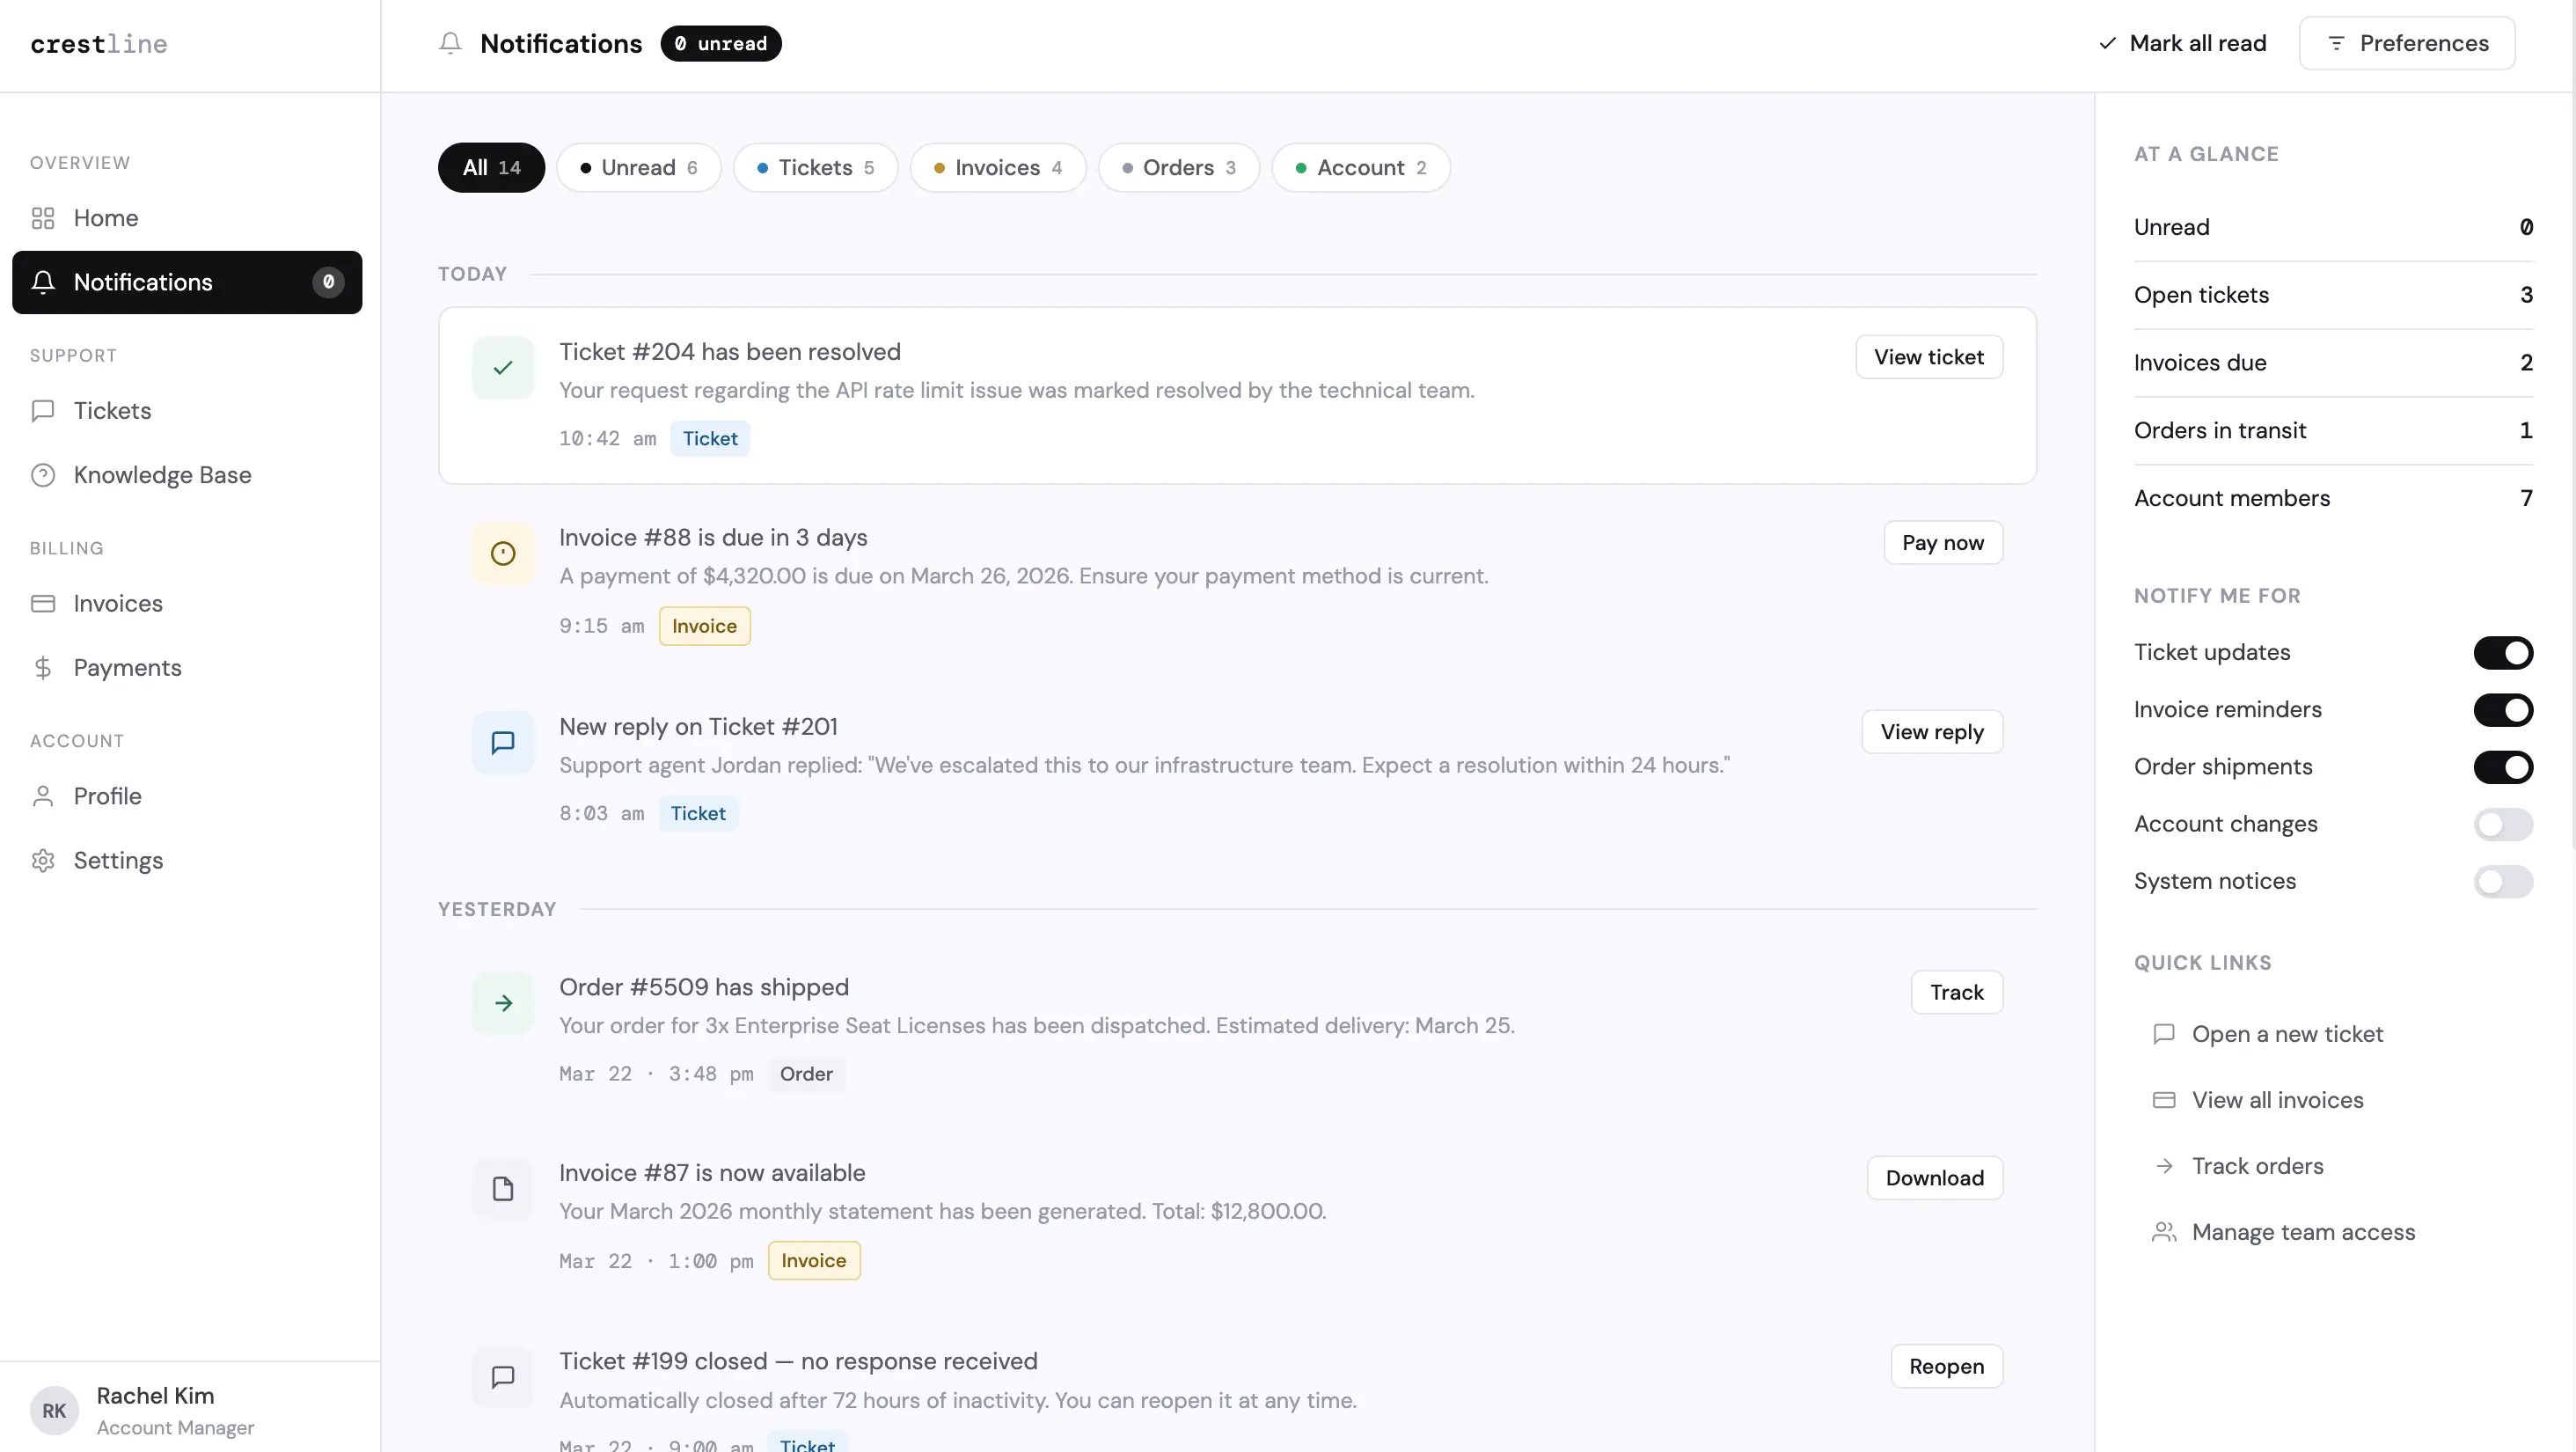Click the green checkmark icon on Ticket #204
The height and width of the screenshot is (1452, 2576).
click(503, 368)
